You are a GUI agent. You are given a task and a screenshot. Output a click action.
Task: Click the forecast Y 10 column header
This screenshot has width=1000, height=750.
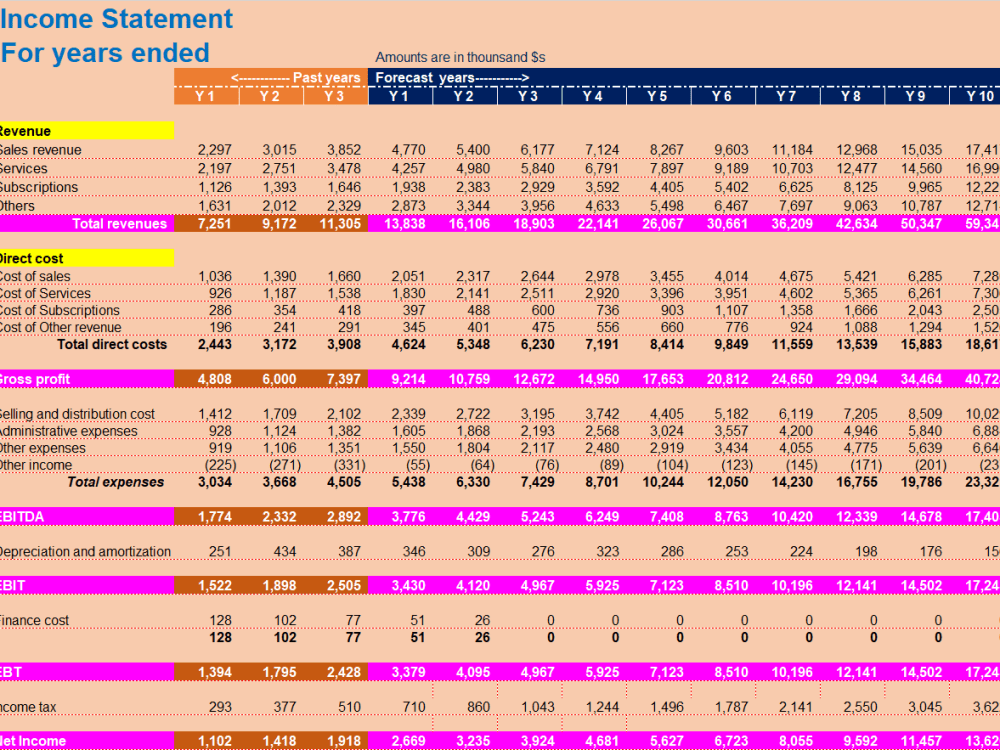979,99
